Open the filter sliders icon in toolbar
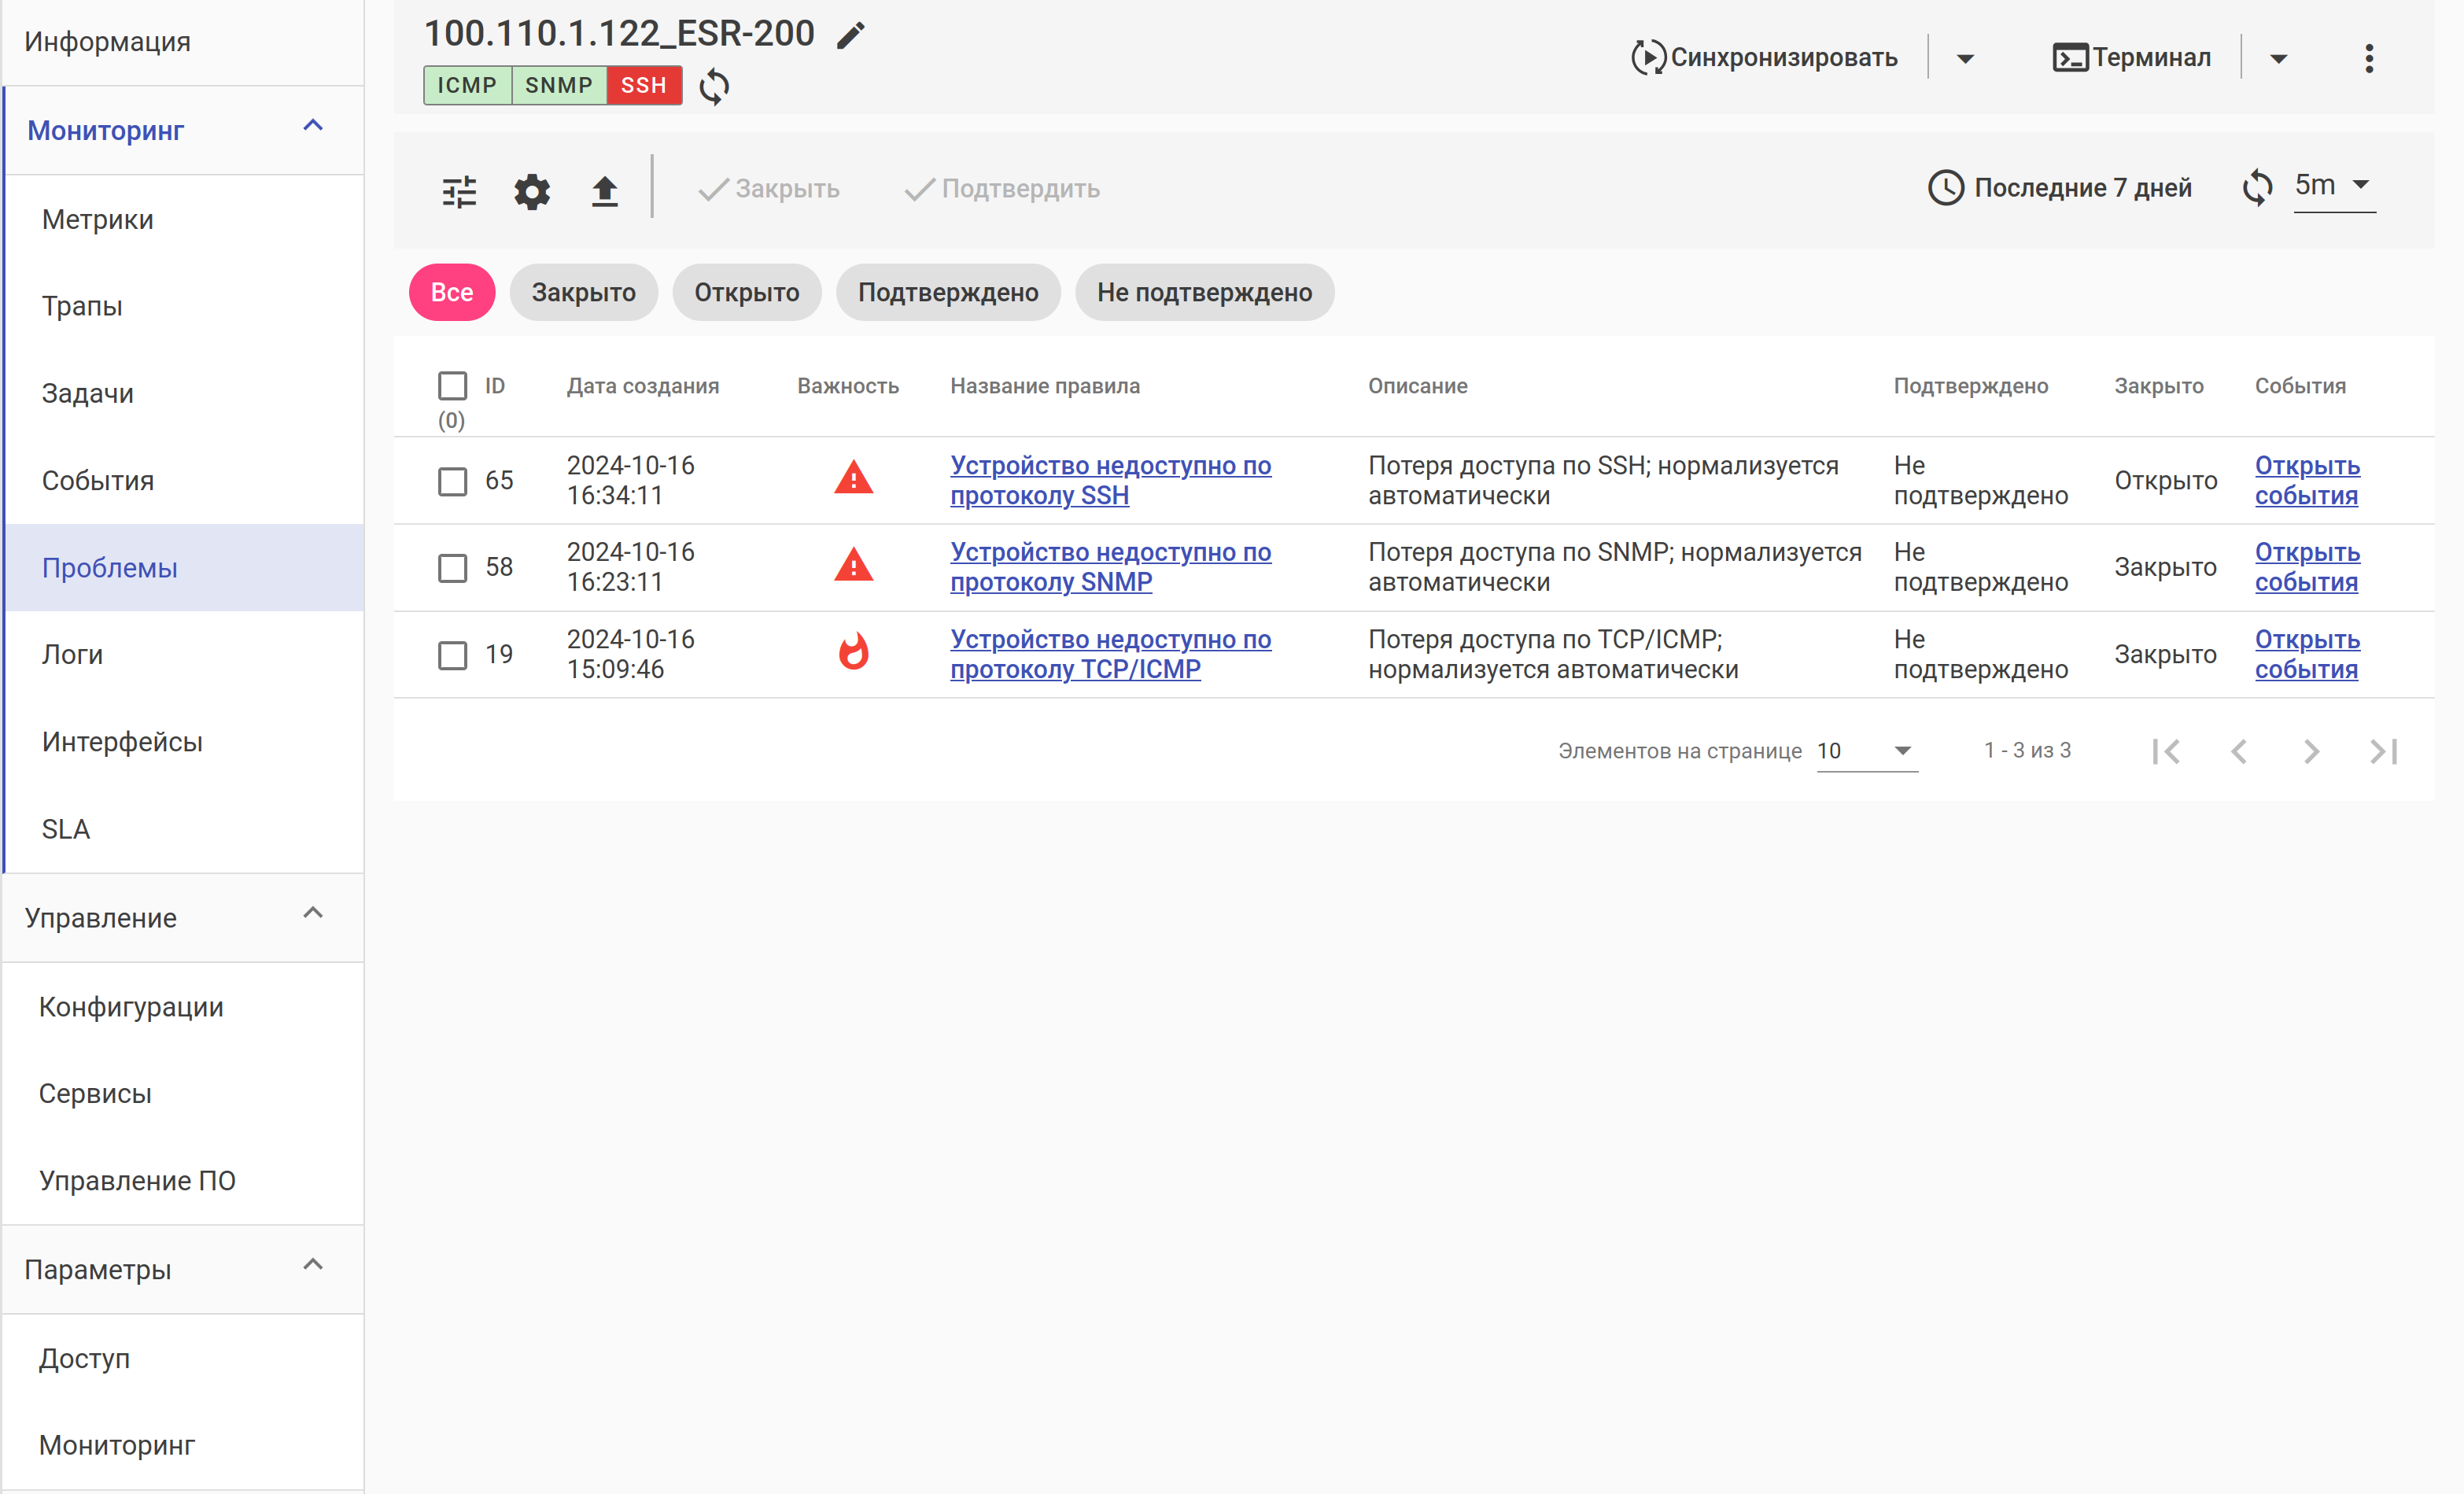The width and height of the screenshot is (2464, 1494). 459,190
